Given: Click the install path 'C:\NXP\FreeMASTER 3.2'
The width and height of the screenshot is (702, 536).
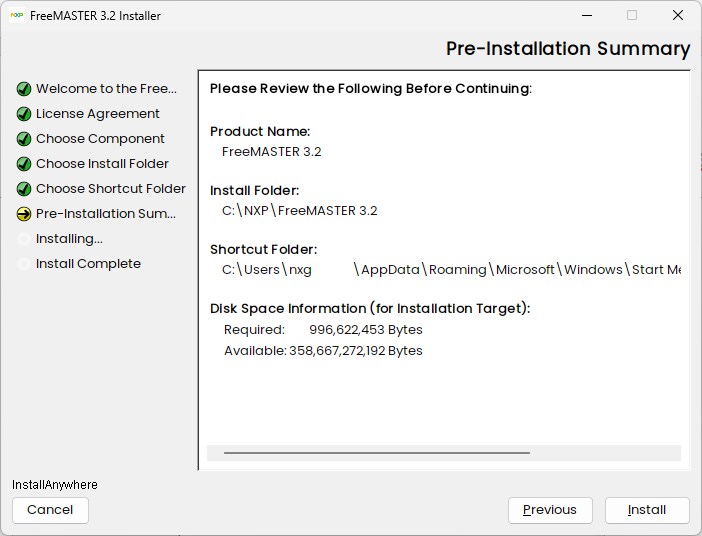Looking at the screenshot, I should pos(300,210).
